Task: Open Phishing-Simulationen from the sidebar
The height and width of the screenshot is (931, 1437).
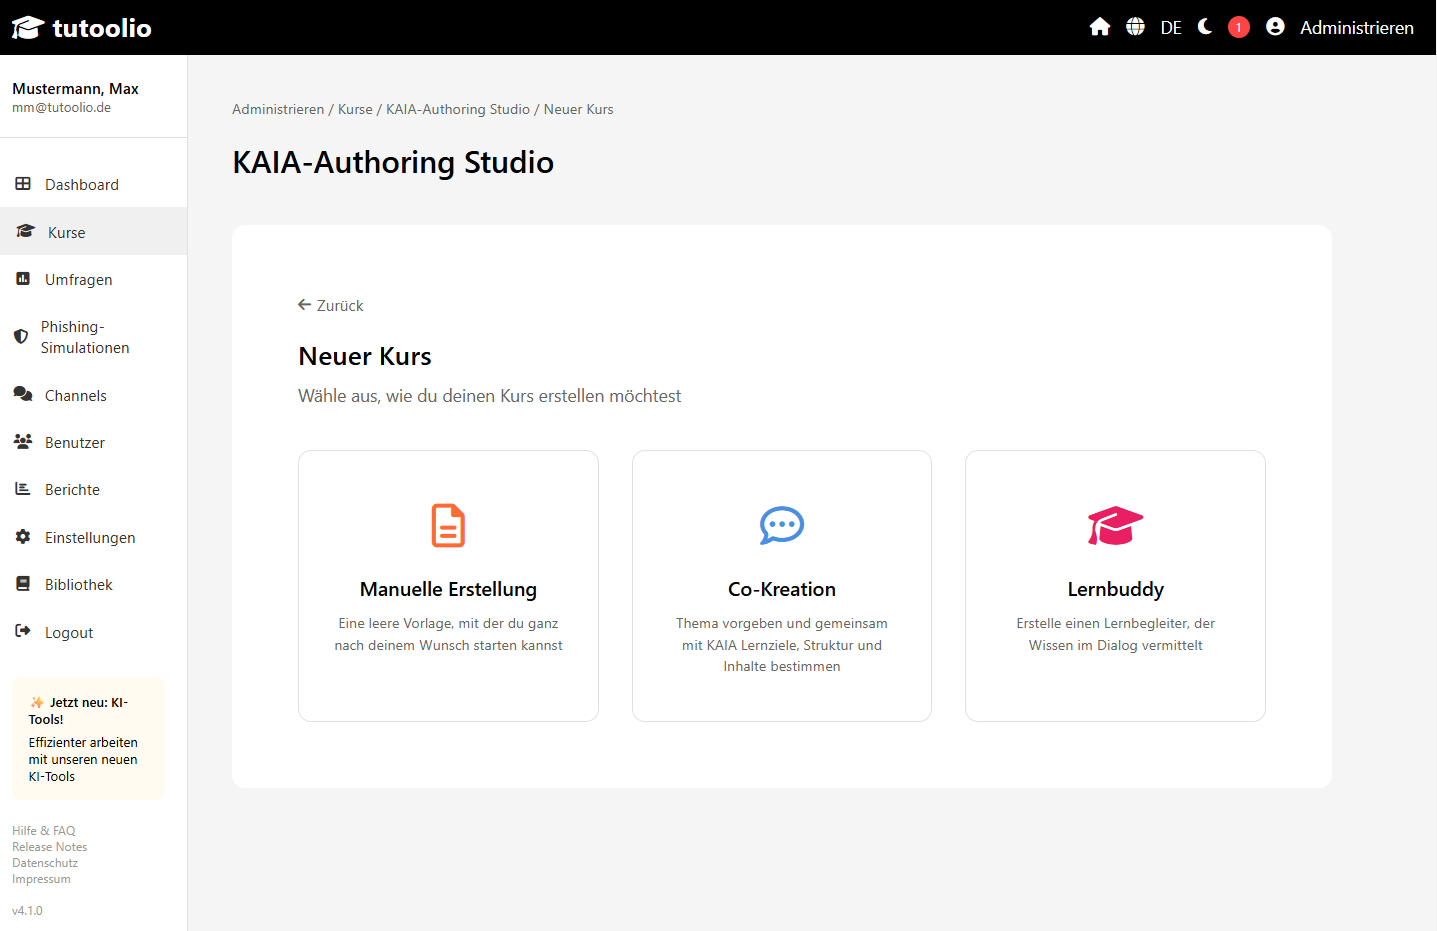Action: click(x=85, y=337)
